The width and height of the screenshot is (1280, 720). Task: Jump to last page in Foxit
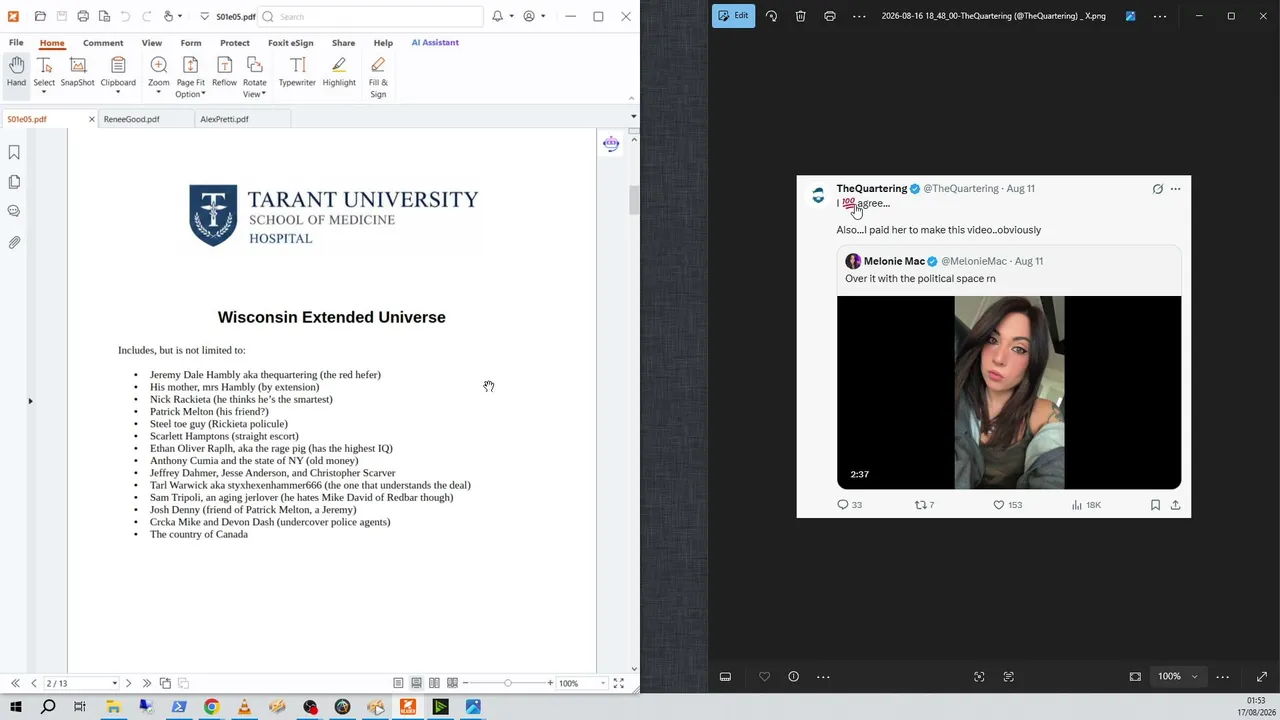click(x=147, y=683)
